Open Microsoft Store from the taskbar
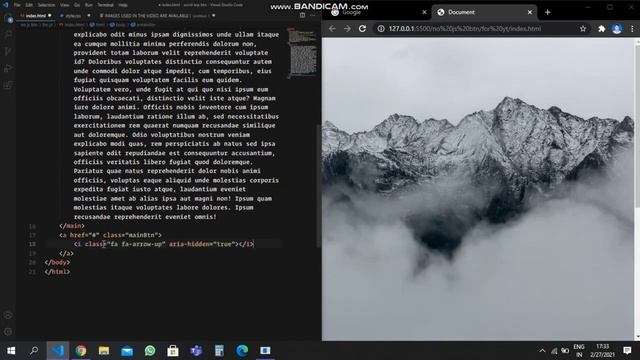 (x=173, y=351)
